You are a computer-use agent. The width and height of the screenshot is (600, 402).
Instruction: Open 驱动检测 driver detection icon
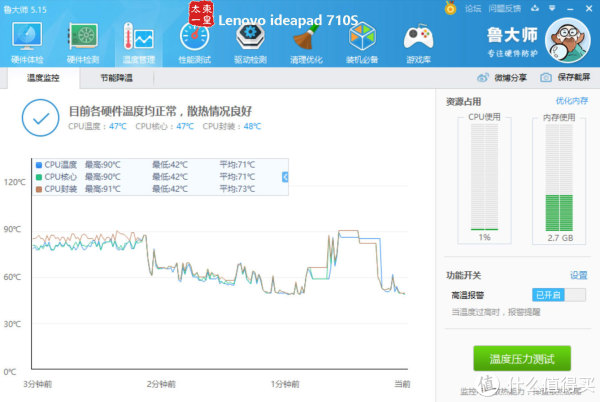click(x=250, y=37)
